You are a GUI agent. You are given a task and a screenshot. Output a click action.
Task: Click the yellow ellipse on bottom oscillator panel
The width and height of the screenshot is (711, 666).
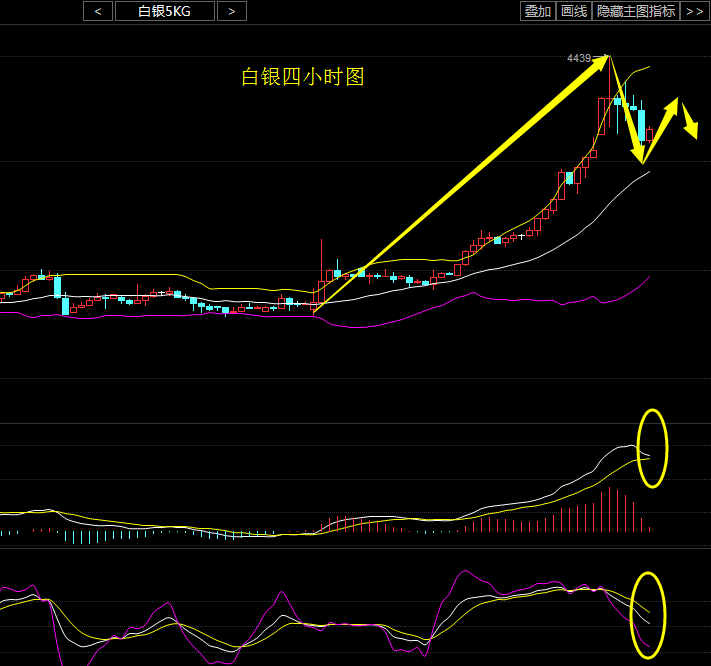[649, 614]
